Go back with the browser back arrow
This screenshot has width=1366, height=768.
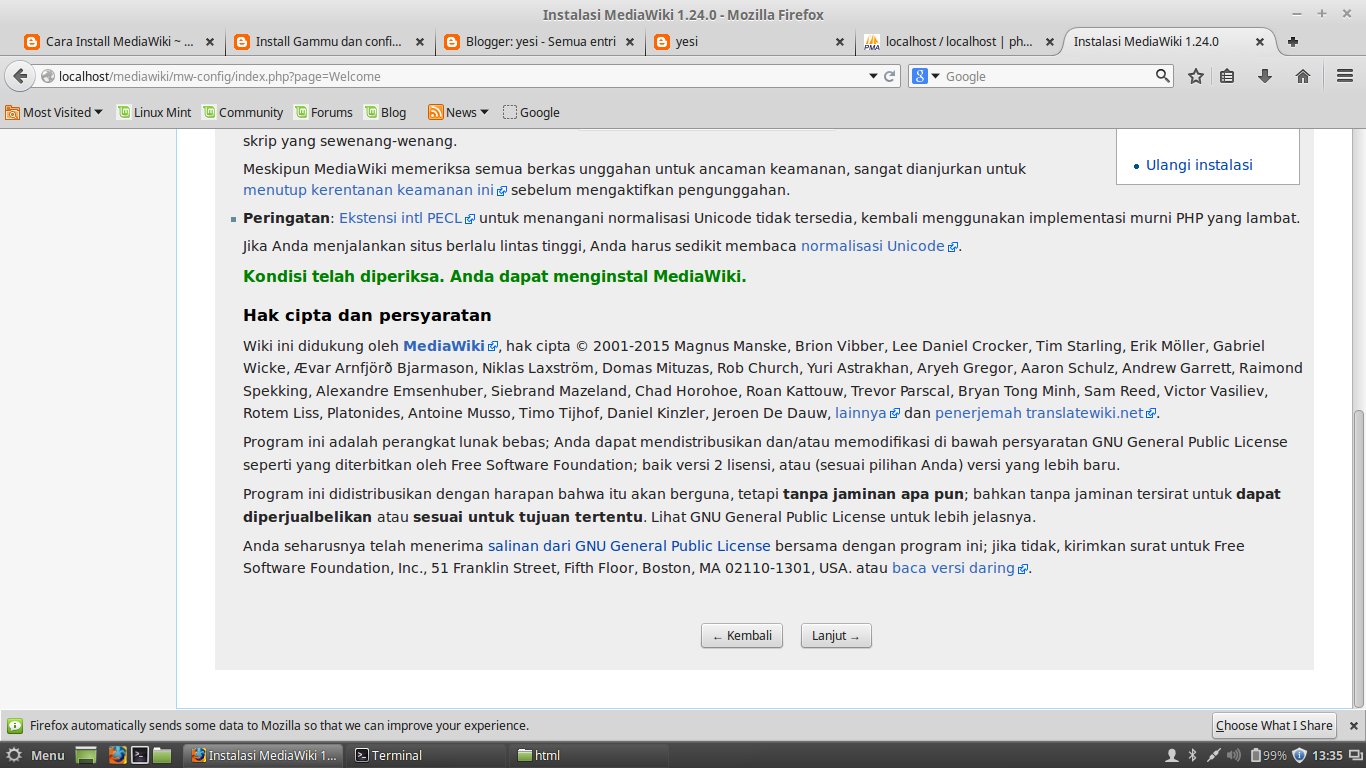click(x=20, y=76)
